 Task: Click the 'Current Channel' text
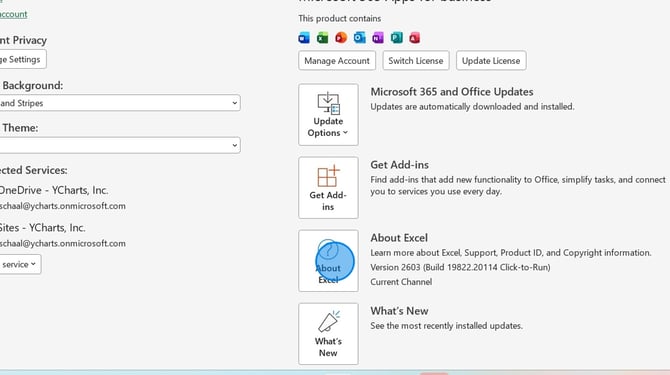pos(401,282)
